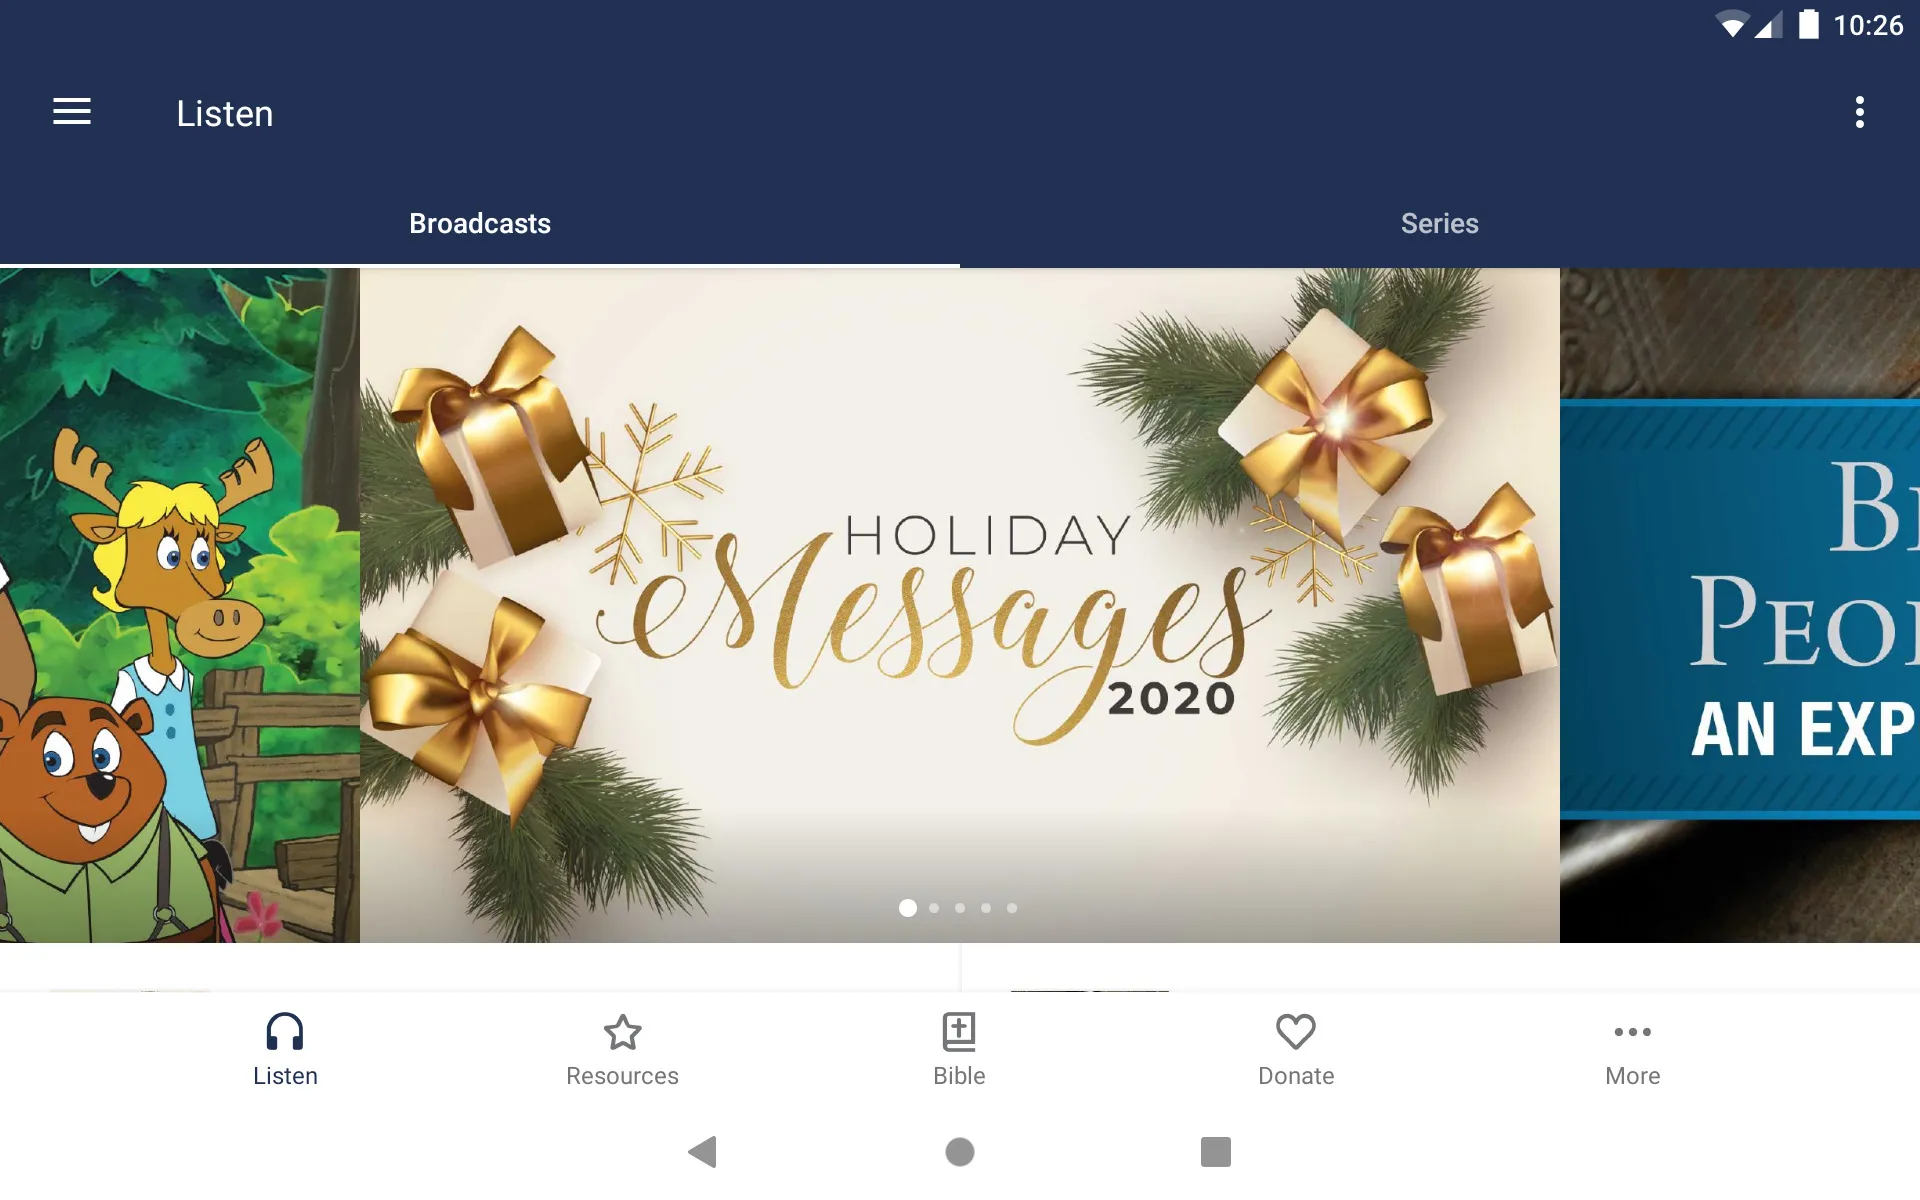Image resolution: width=1920 pixels, height=1200 pixels.
Task: Navigate to fourth carousel dot indicator
Action: coord(986,908)
